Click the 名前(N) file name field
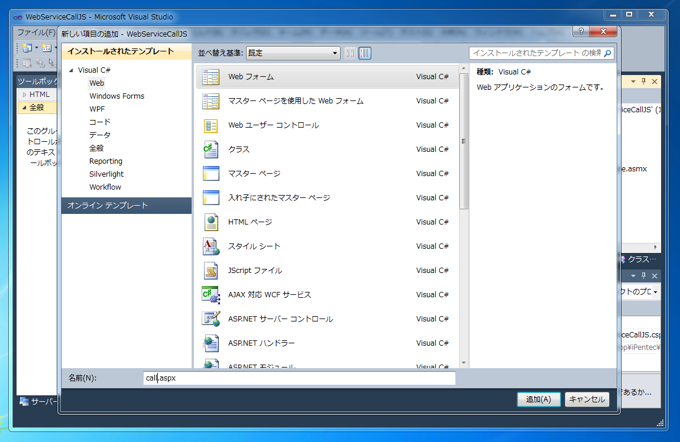Viewport: 680px width, 442px height. 299,378
